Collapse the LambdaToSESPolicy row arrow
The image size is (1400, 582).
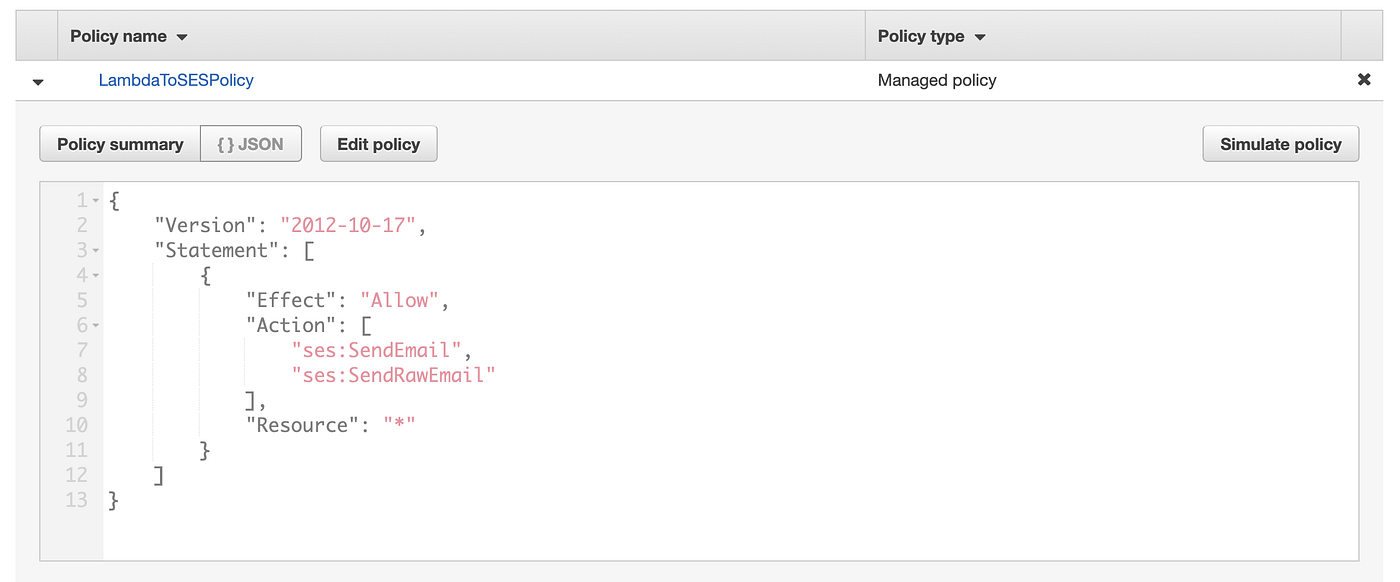point(38,81)
